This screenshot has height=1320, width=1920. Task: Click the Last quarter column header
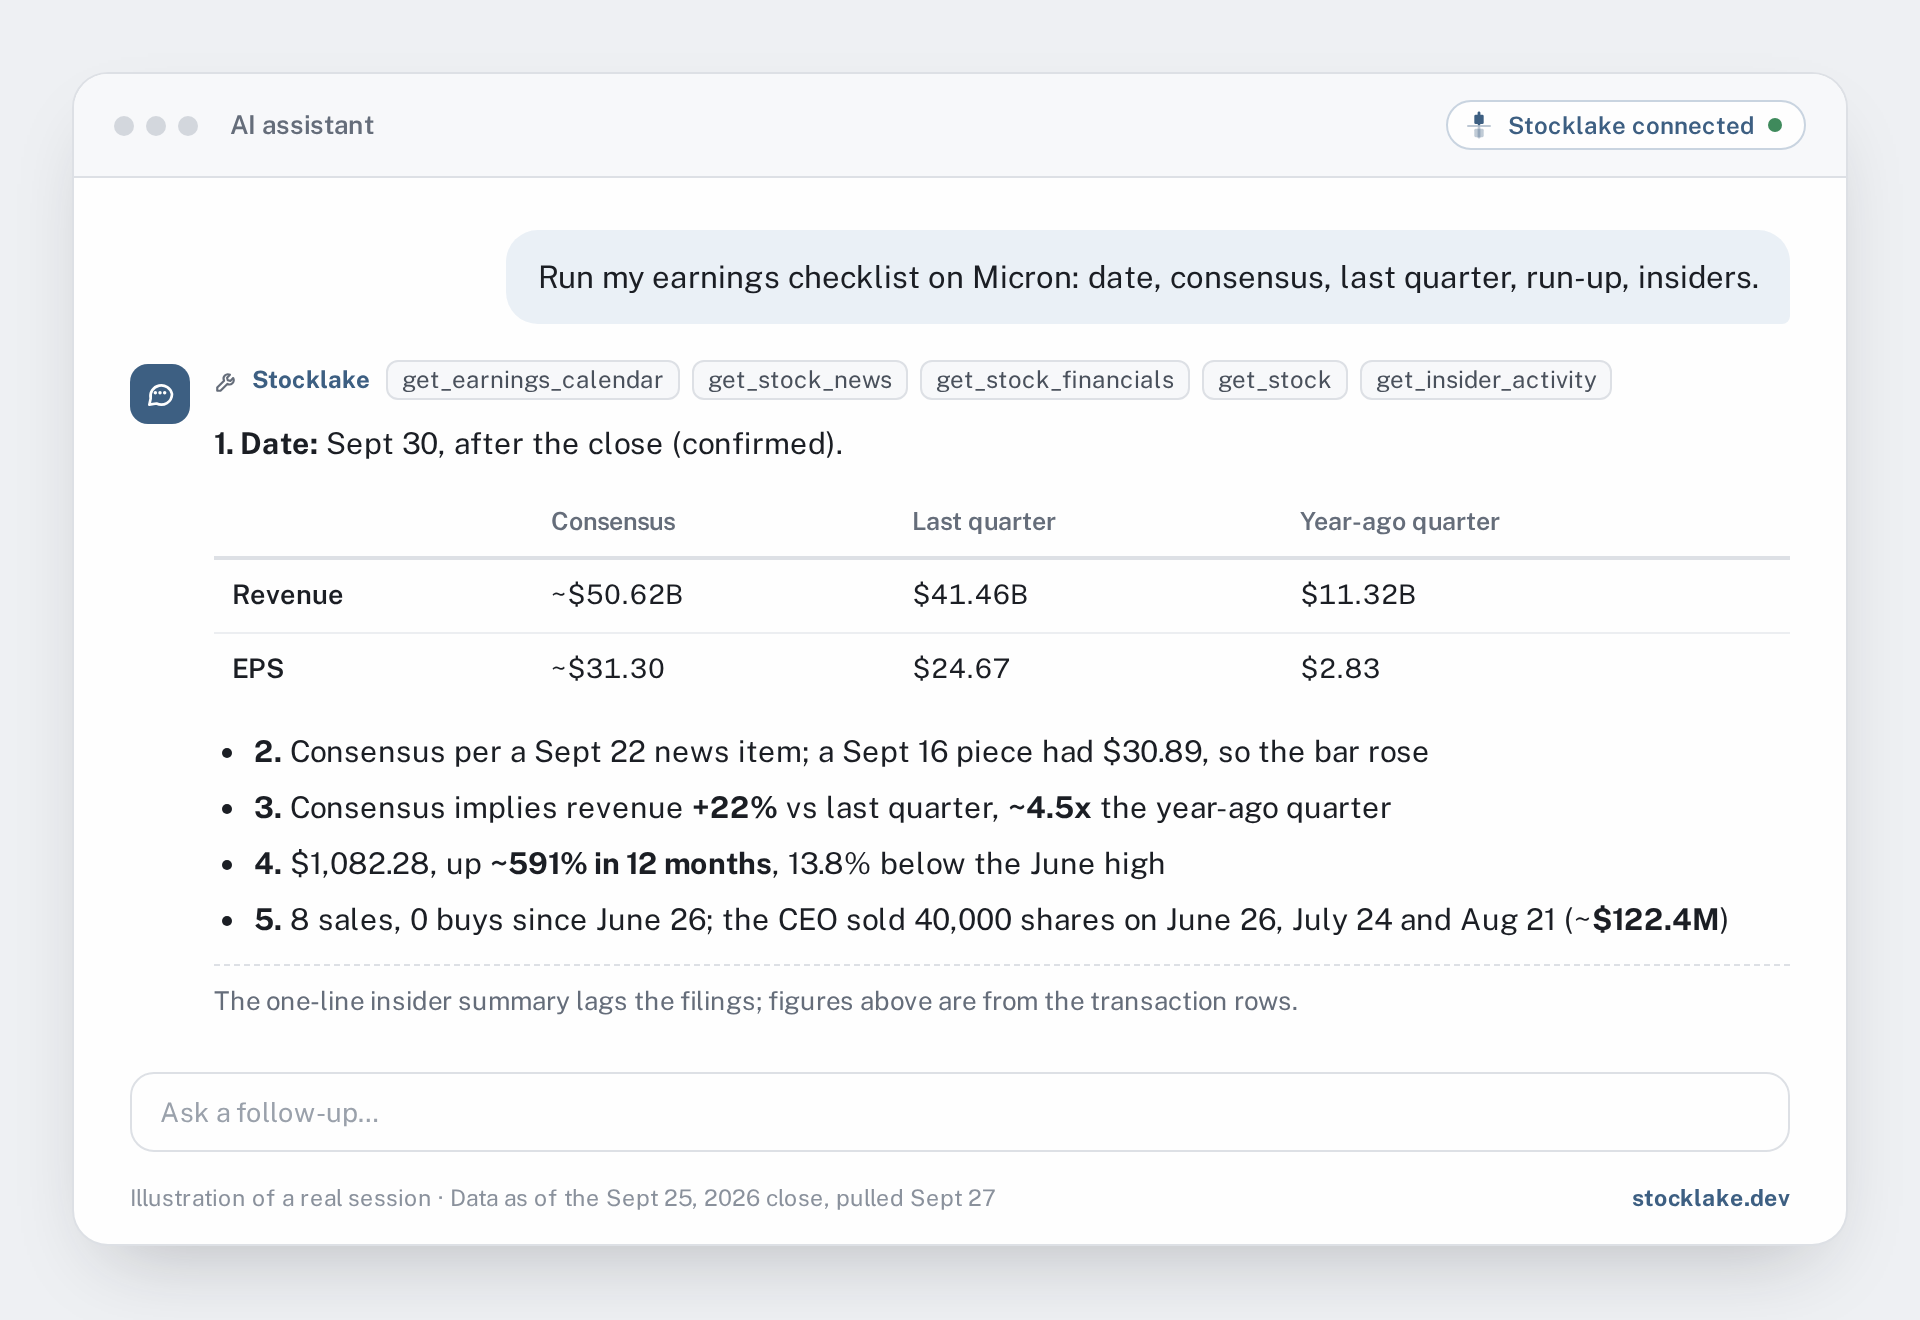(984, 522)
